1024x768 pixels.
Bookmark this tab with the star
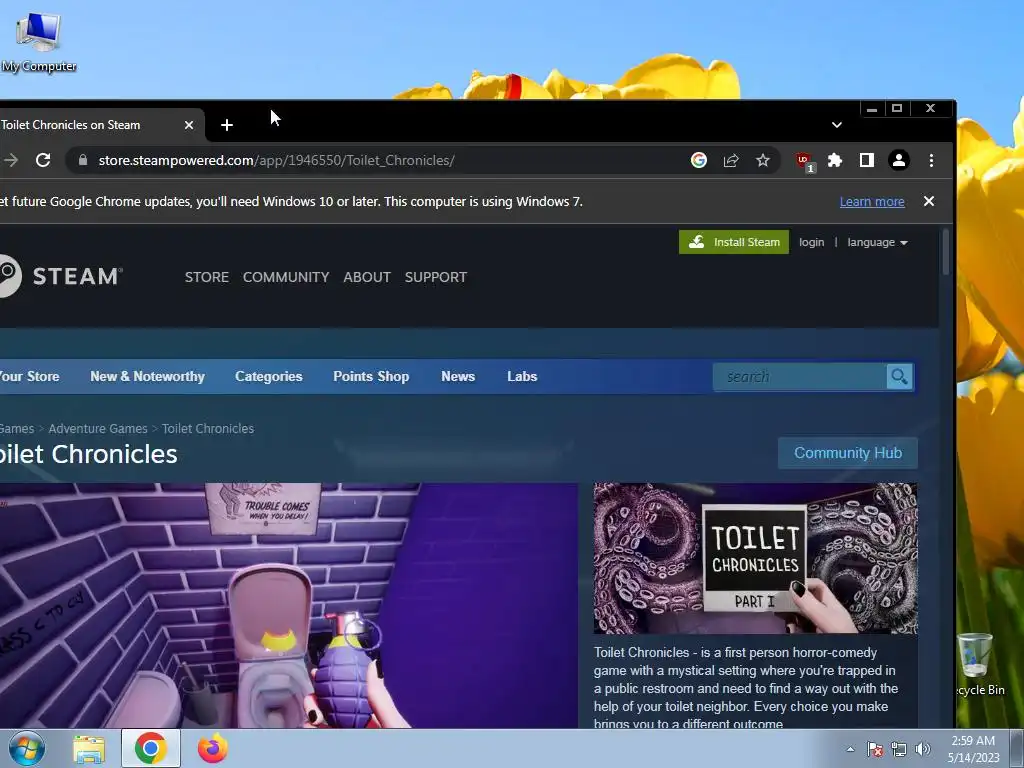tap(763, 160)
